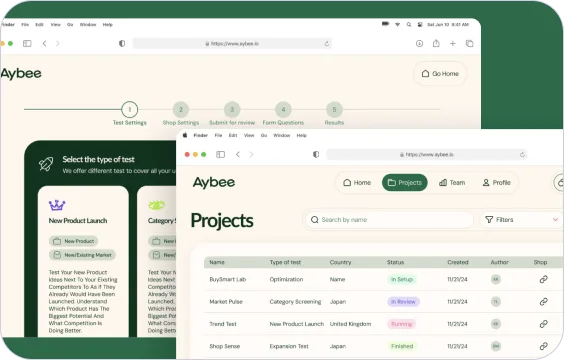Reload the page in the front browser window
The width and height of the screenshot is (564, 360).
pos(522,155)
